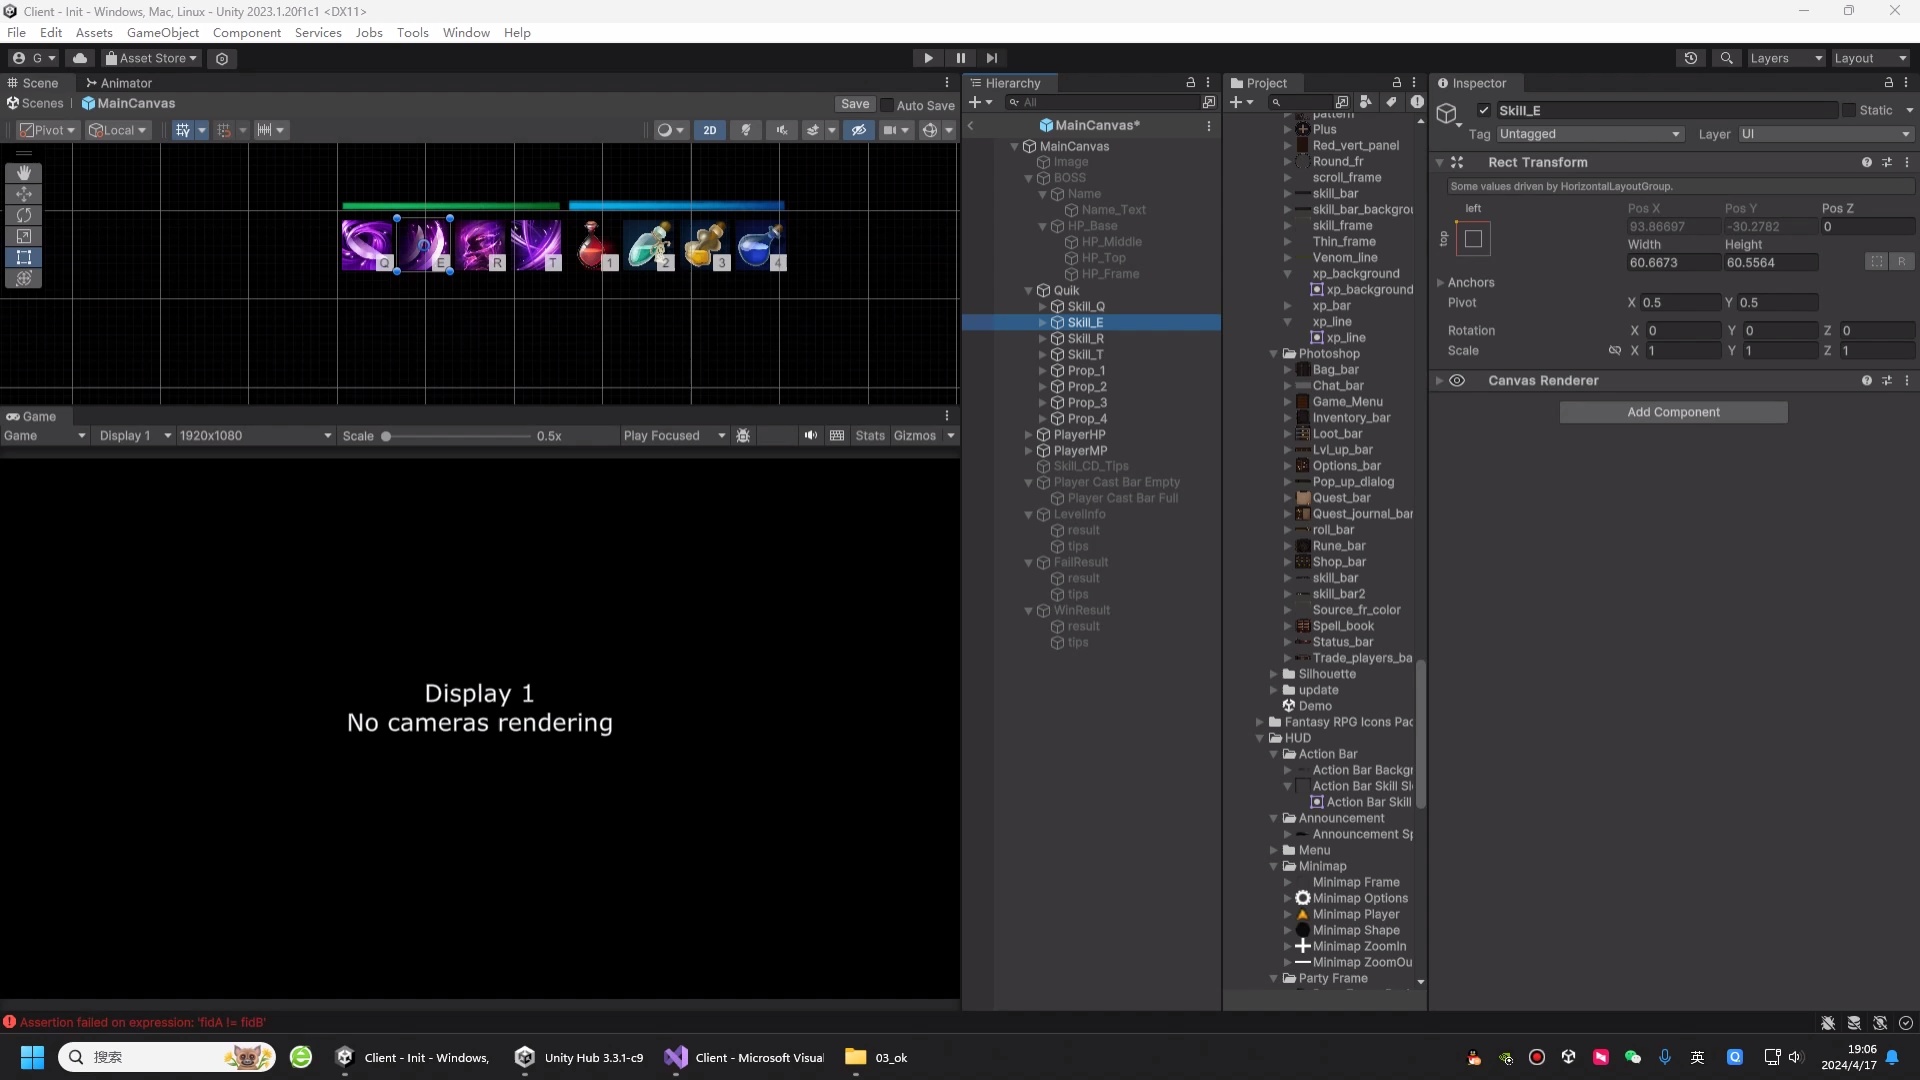Screen dimensions: 1920x1080
Task: Click the cloud collaboration icon
Action: 80,58
